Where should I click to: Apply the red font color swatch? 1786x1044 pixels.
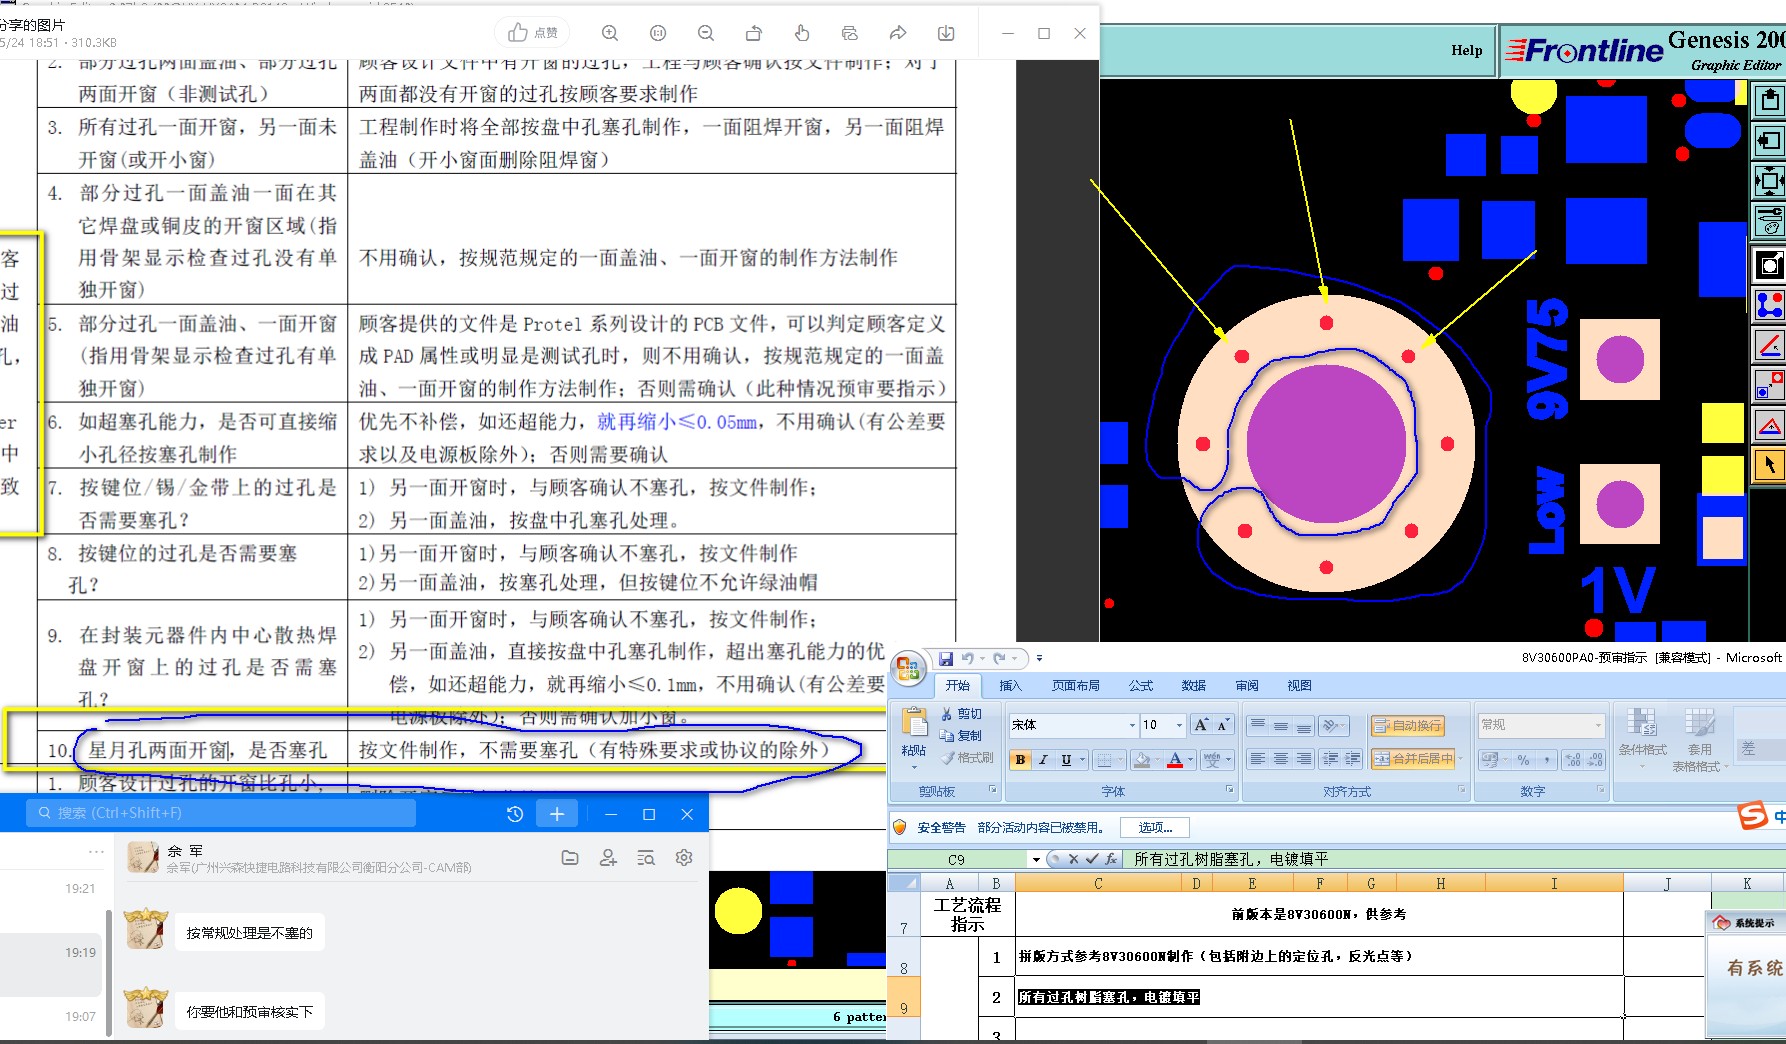[x=1175, y=760]
